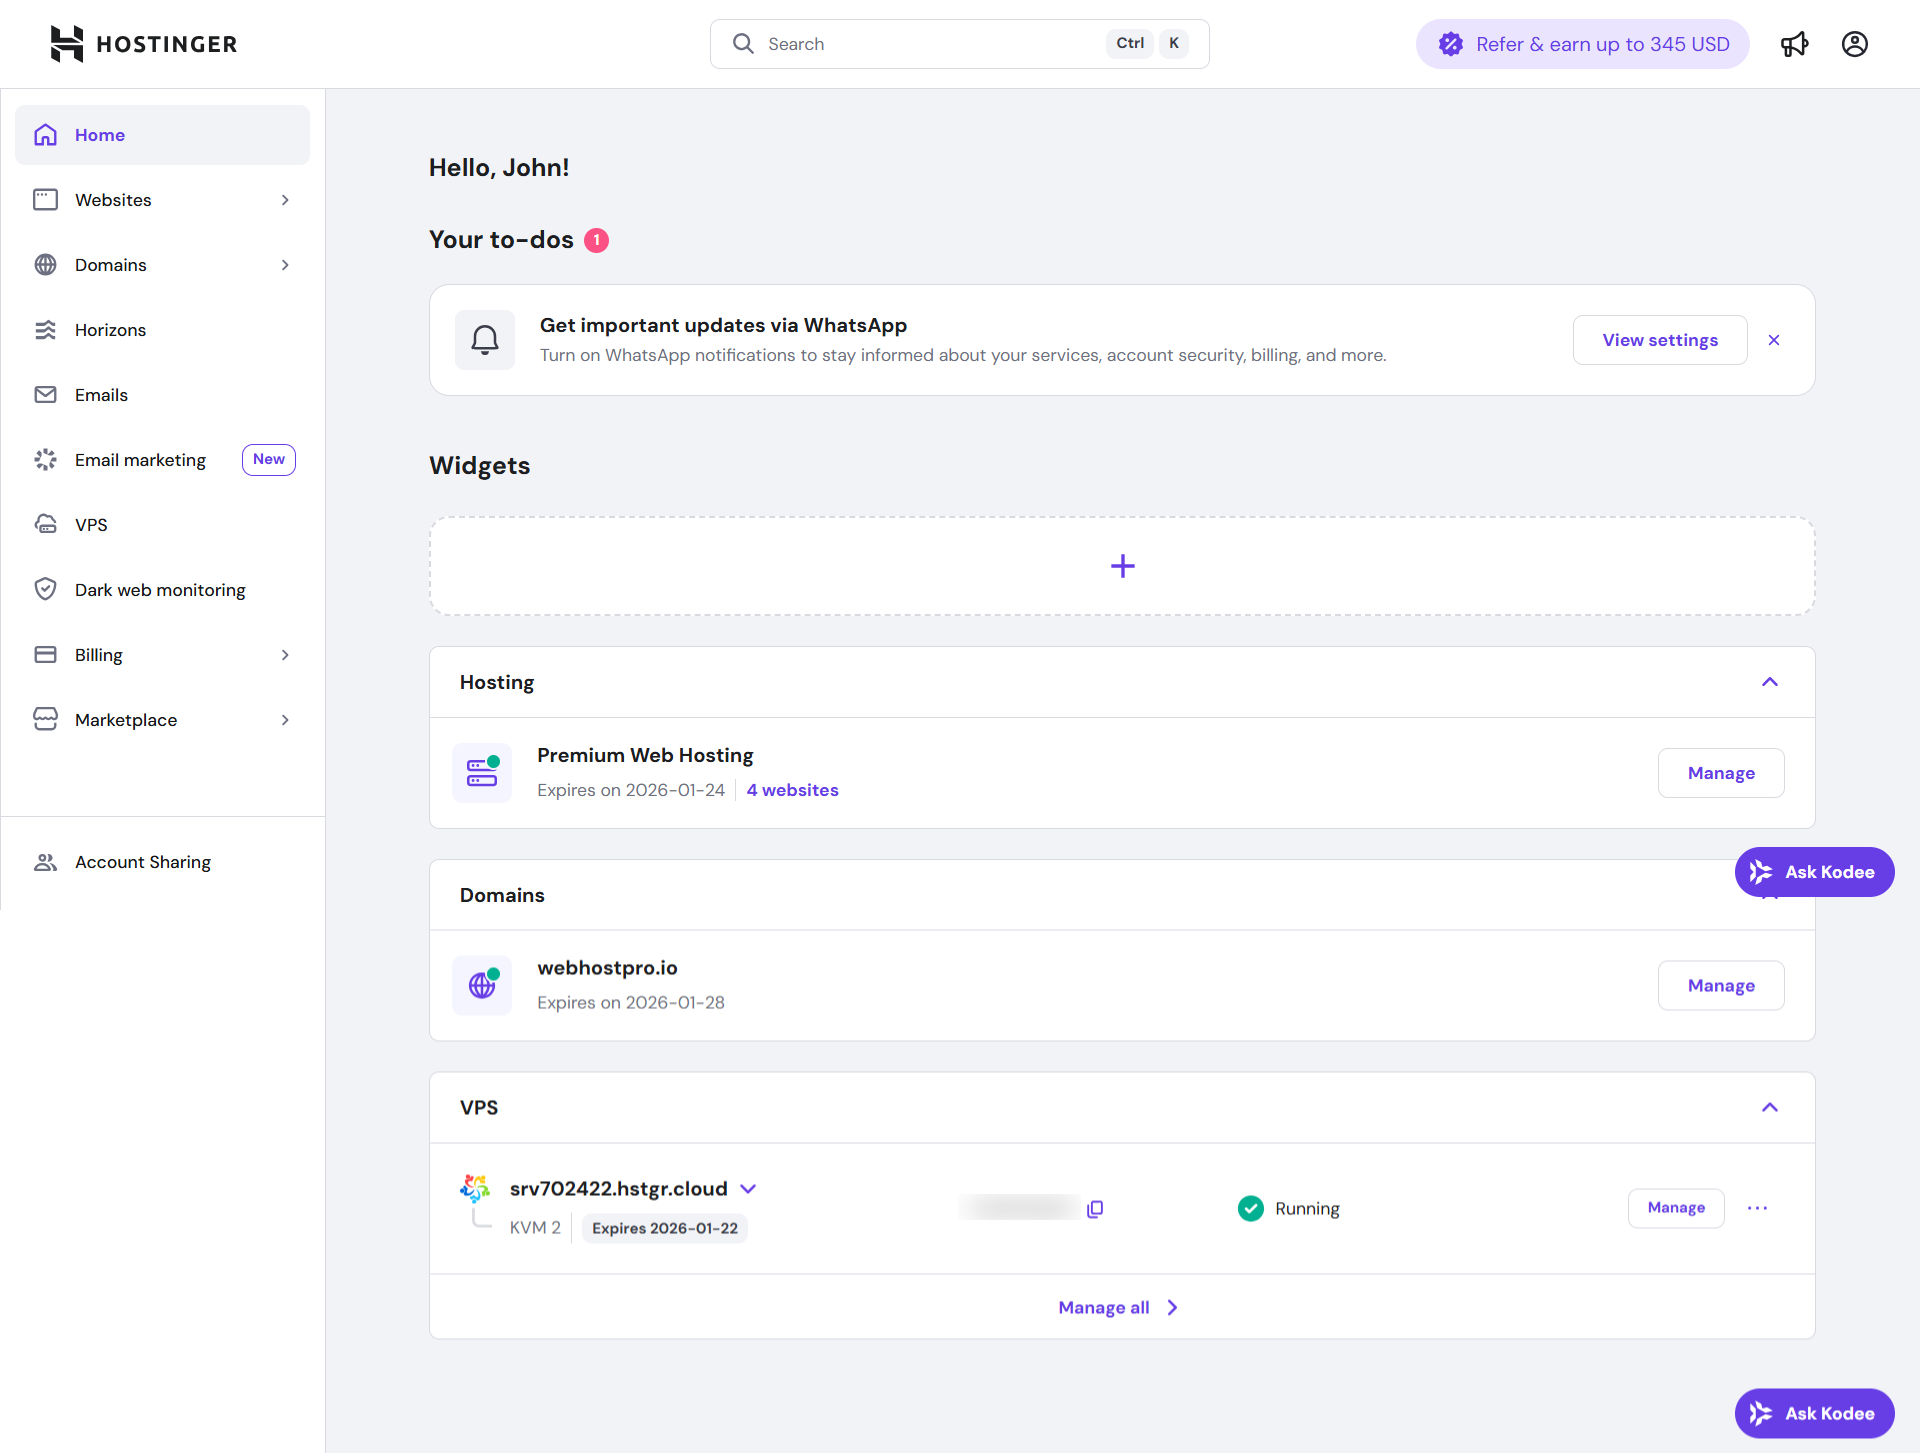Expand the Domains sidebar submenu
This screenshot has height=1455, width=1920.
285,265
